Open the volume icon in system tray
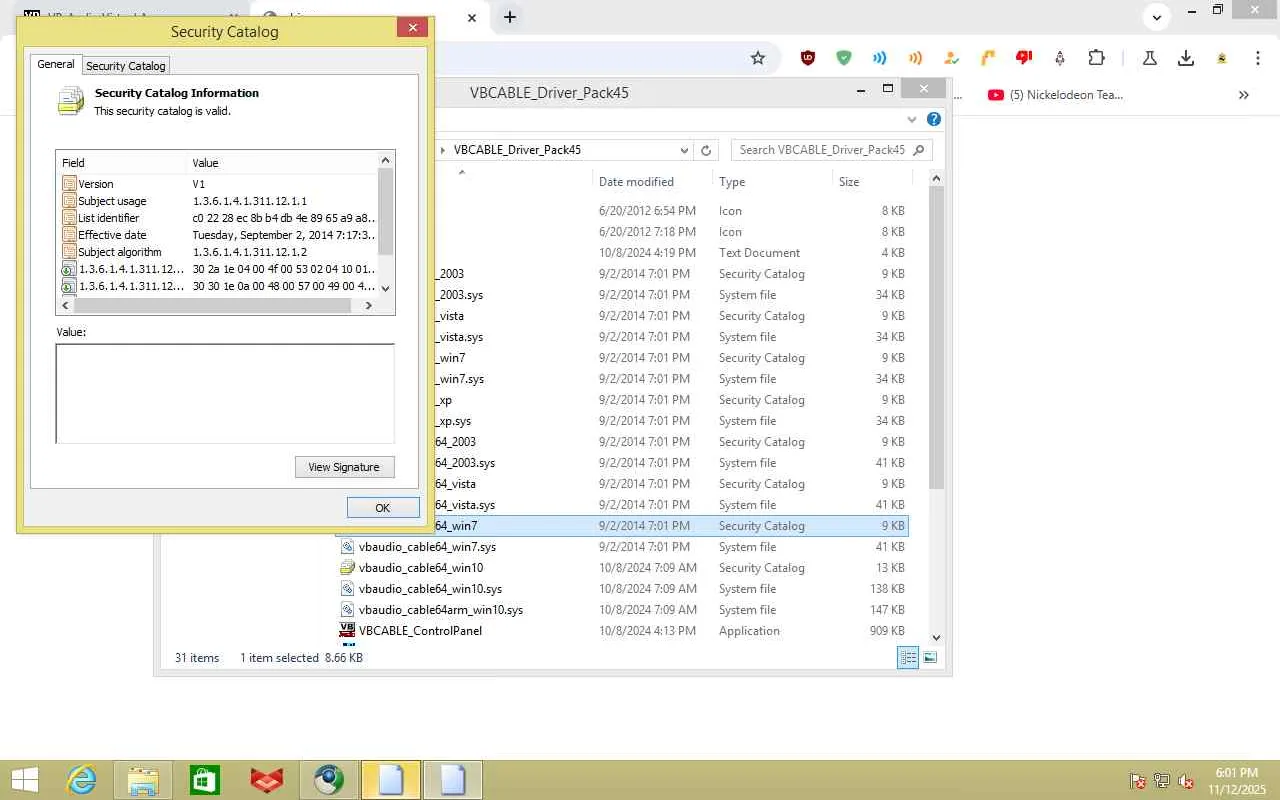1280x800 pixels. coord(1186,781)
